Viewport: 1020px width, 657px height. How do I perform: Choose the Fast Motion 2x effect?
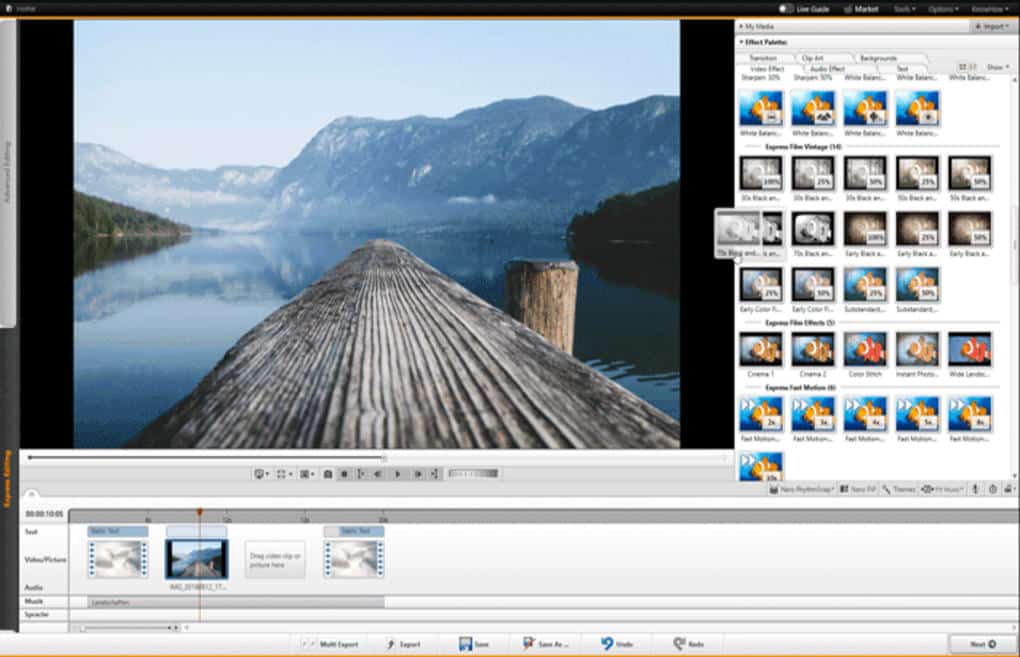point(760,415)
